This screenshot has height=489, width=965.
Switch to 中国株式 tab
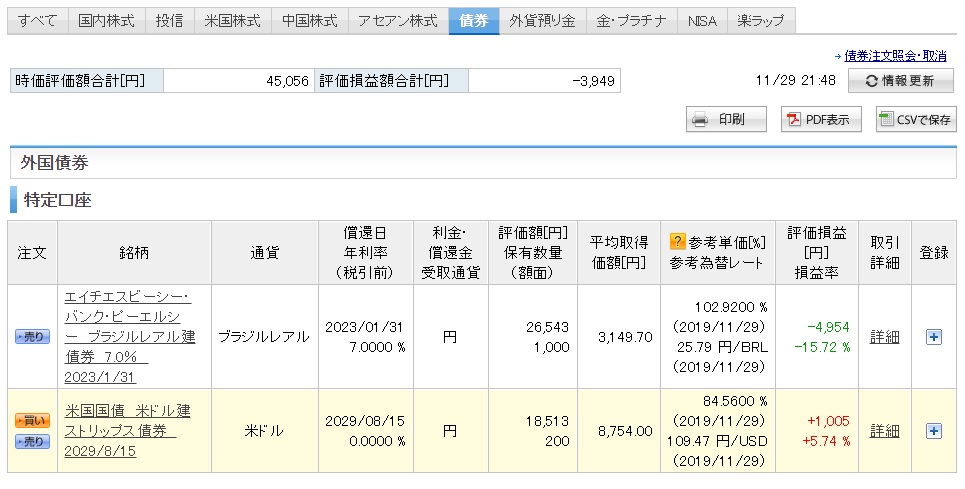coord(310,21)
